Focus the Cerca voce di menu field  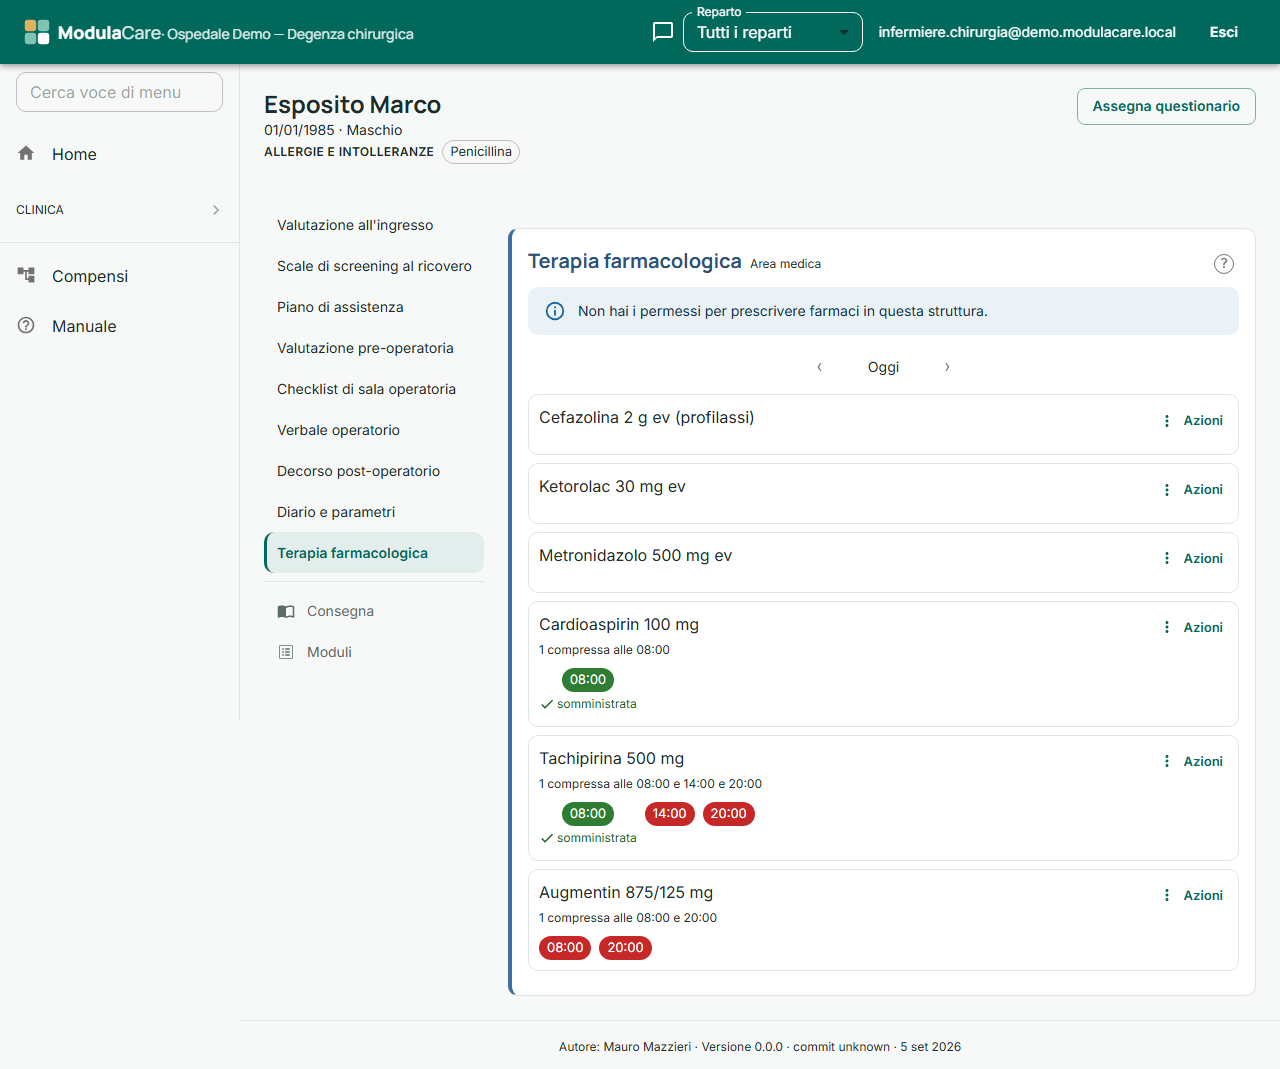tap(119, 92)
